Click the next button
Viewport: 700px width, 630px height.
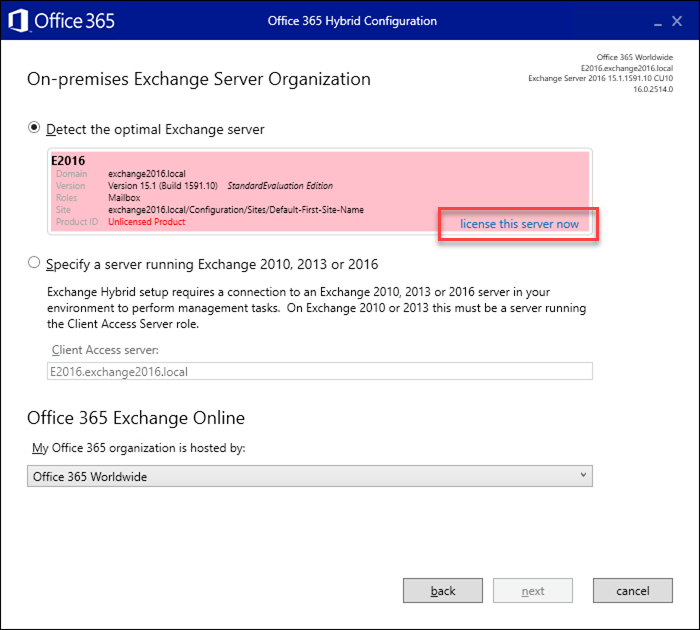533,591
